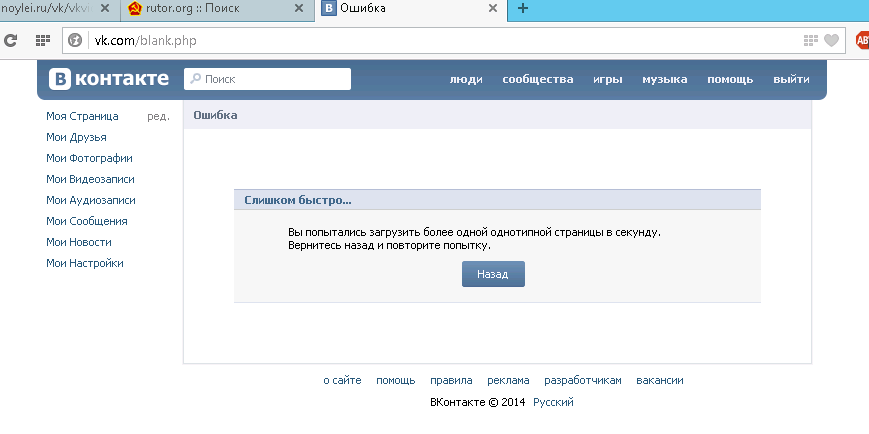This screenshot has height=434, width=869.
Task: Change language via Русский link
Action: click(x=553, y=402)
